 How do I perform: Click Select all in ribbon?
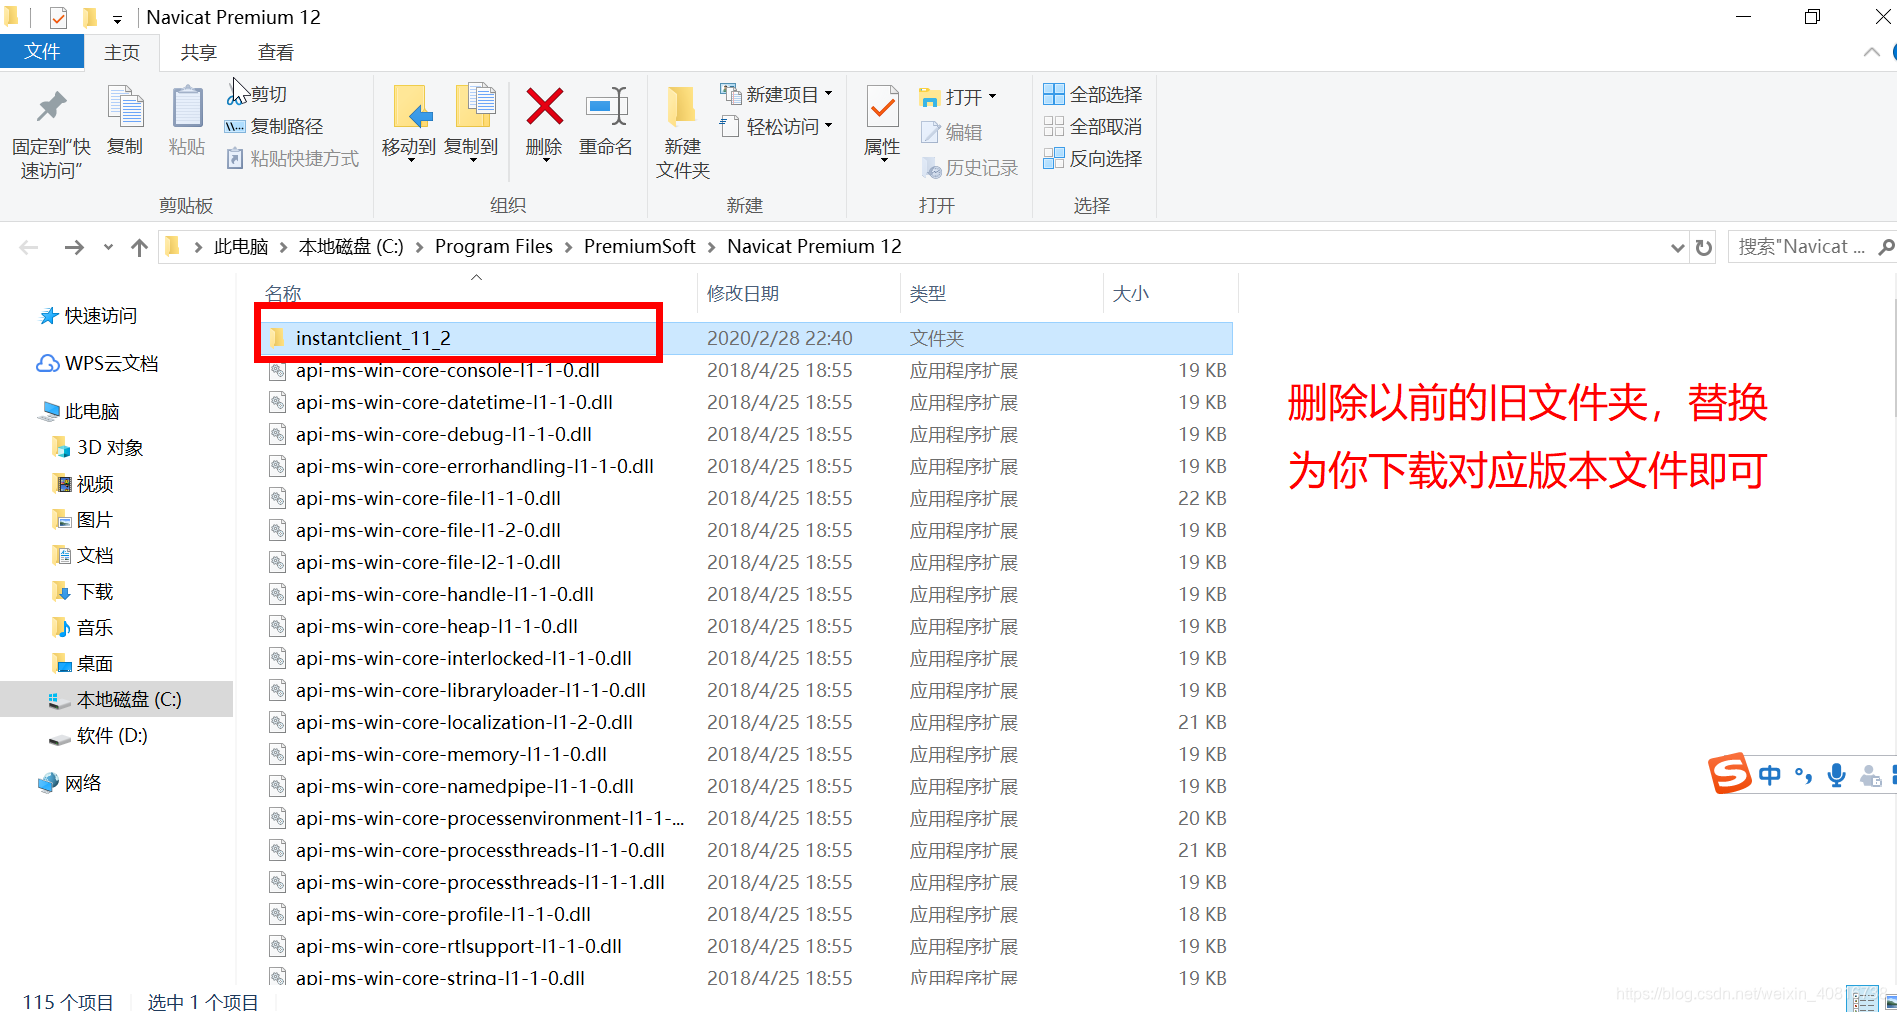tap(1093, 94)
